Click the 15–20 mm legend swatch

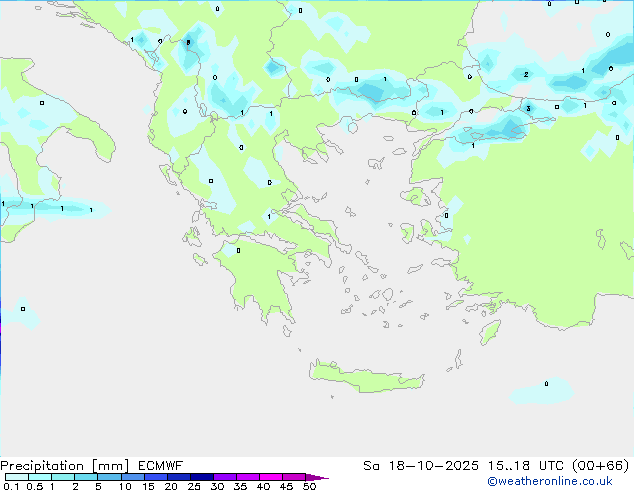click(156, 477)
